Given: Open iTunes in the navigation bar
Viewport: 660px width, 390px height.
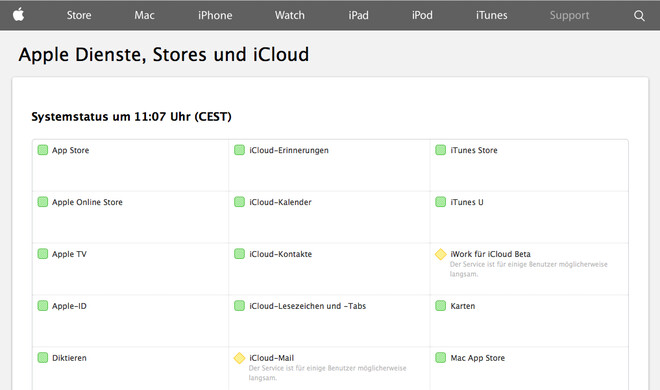Looking at the screenshot, I should click(492, 15).
